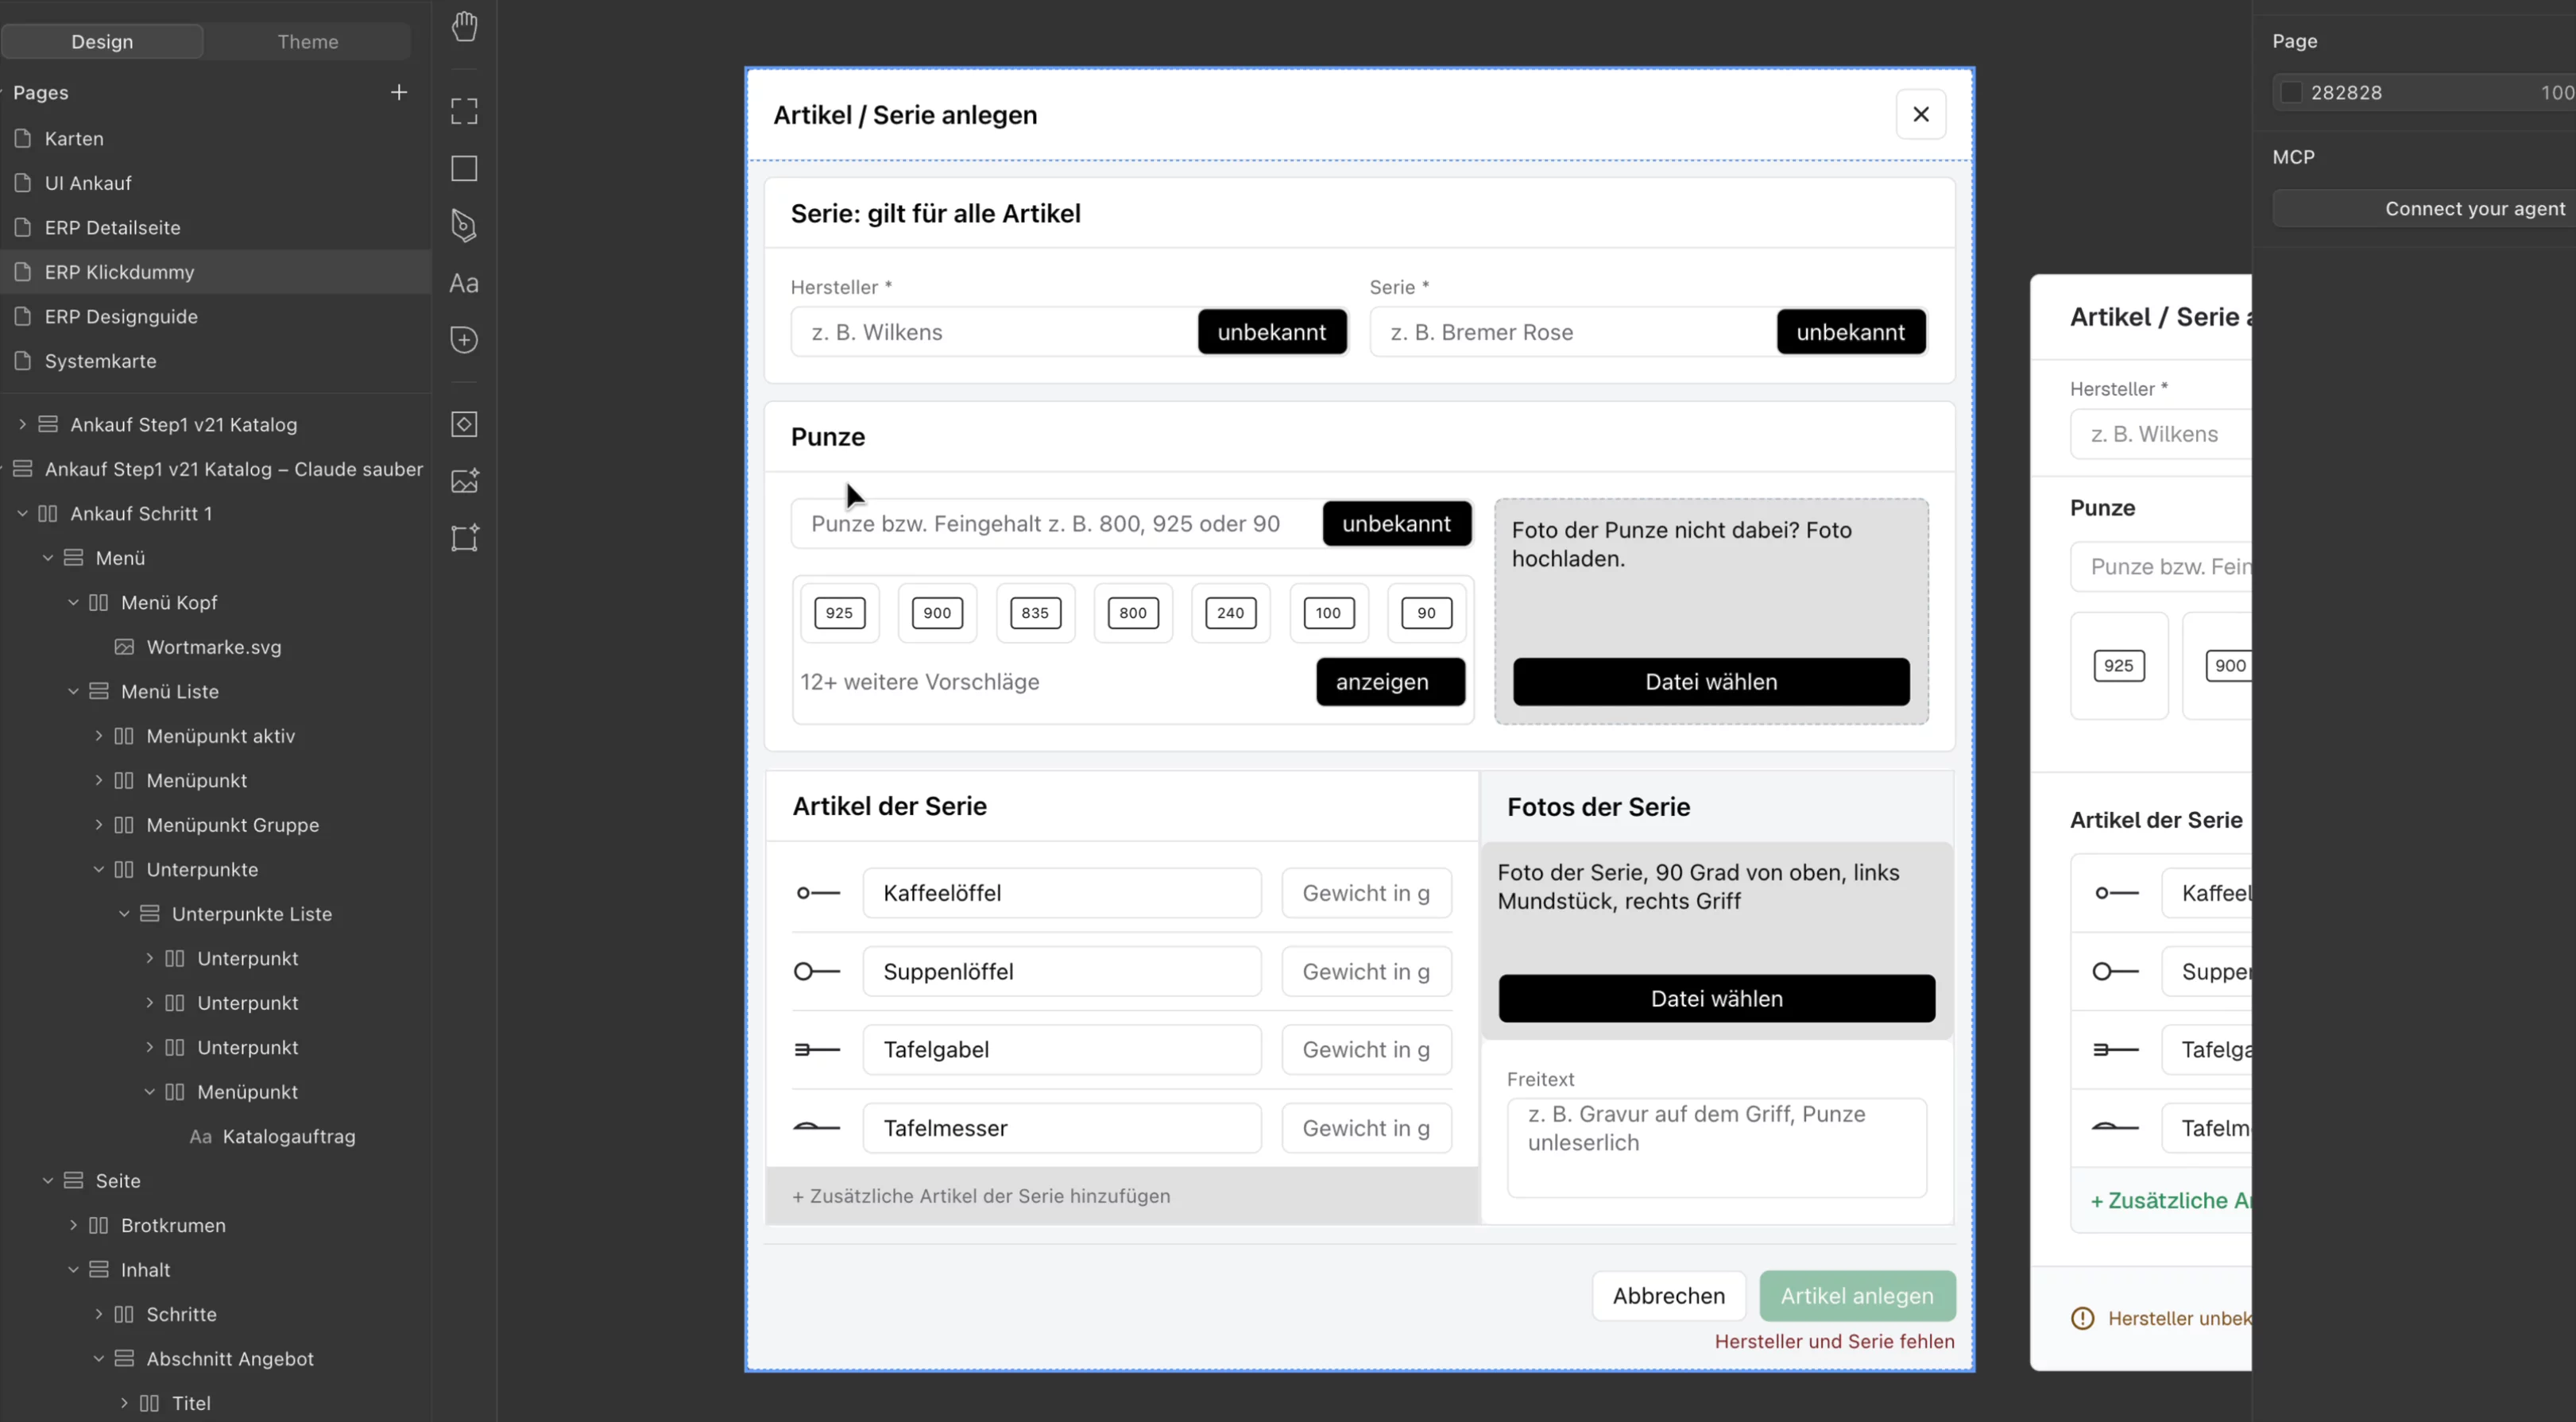Add a new page with plus icon
The image size is (2576, 1422).
[x=399, y=92]
